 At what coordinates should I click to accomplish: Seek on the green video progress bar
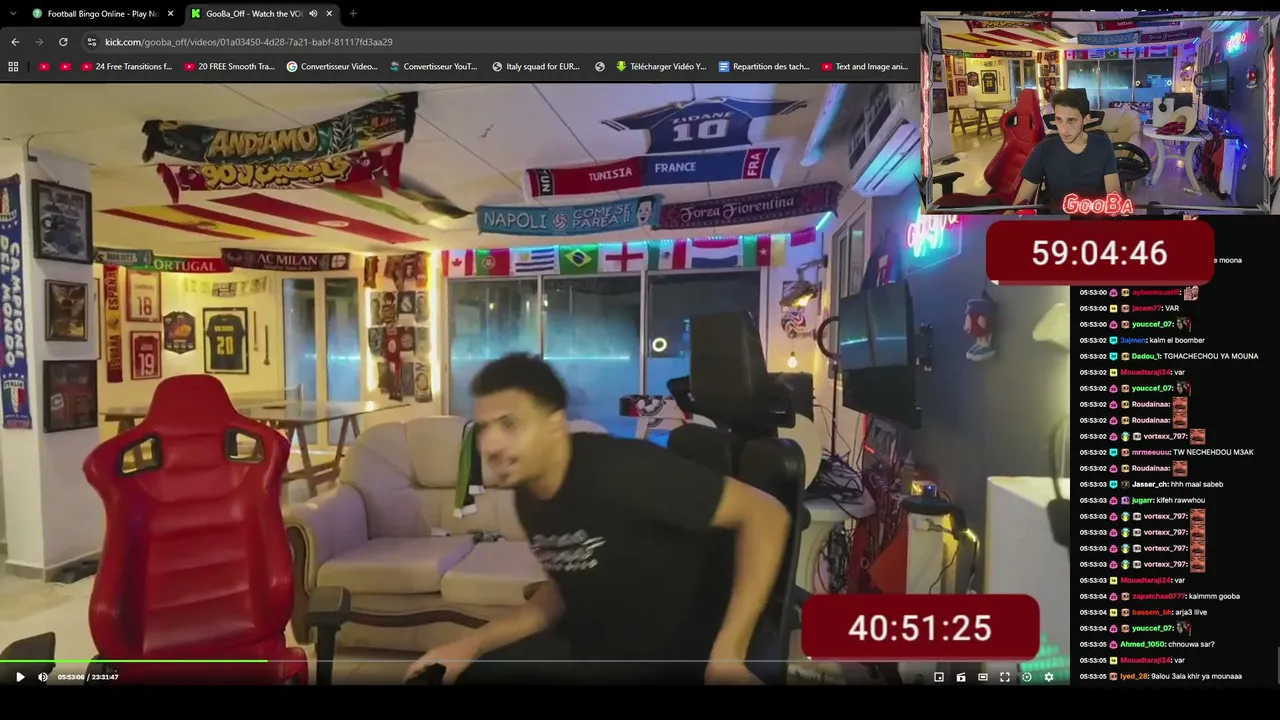coord(534,661)
